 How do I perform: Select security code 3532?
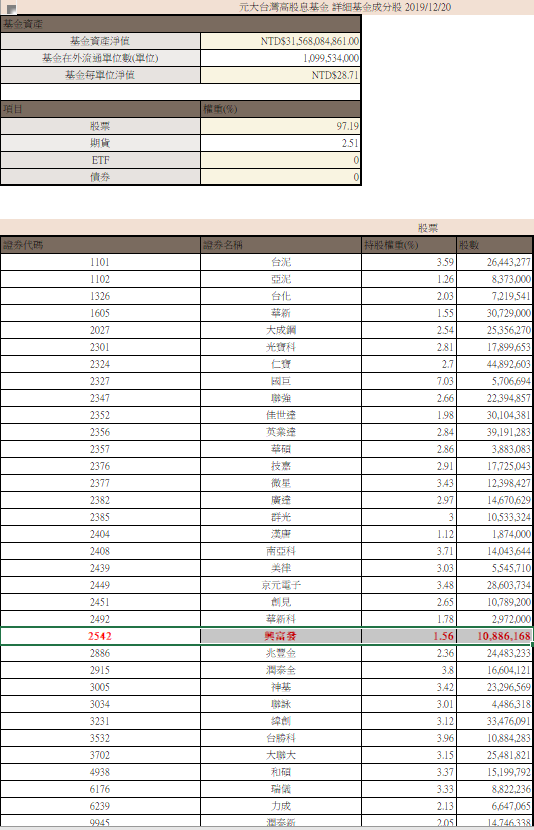click(x=100, y=738)
